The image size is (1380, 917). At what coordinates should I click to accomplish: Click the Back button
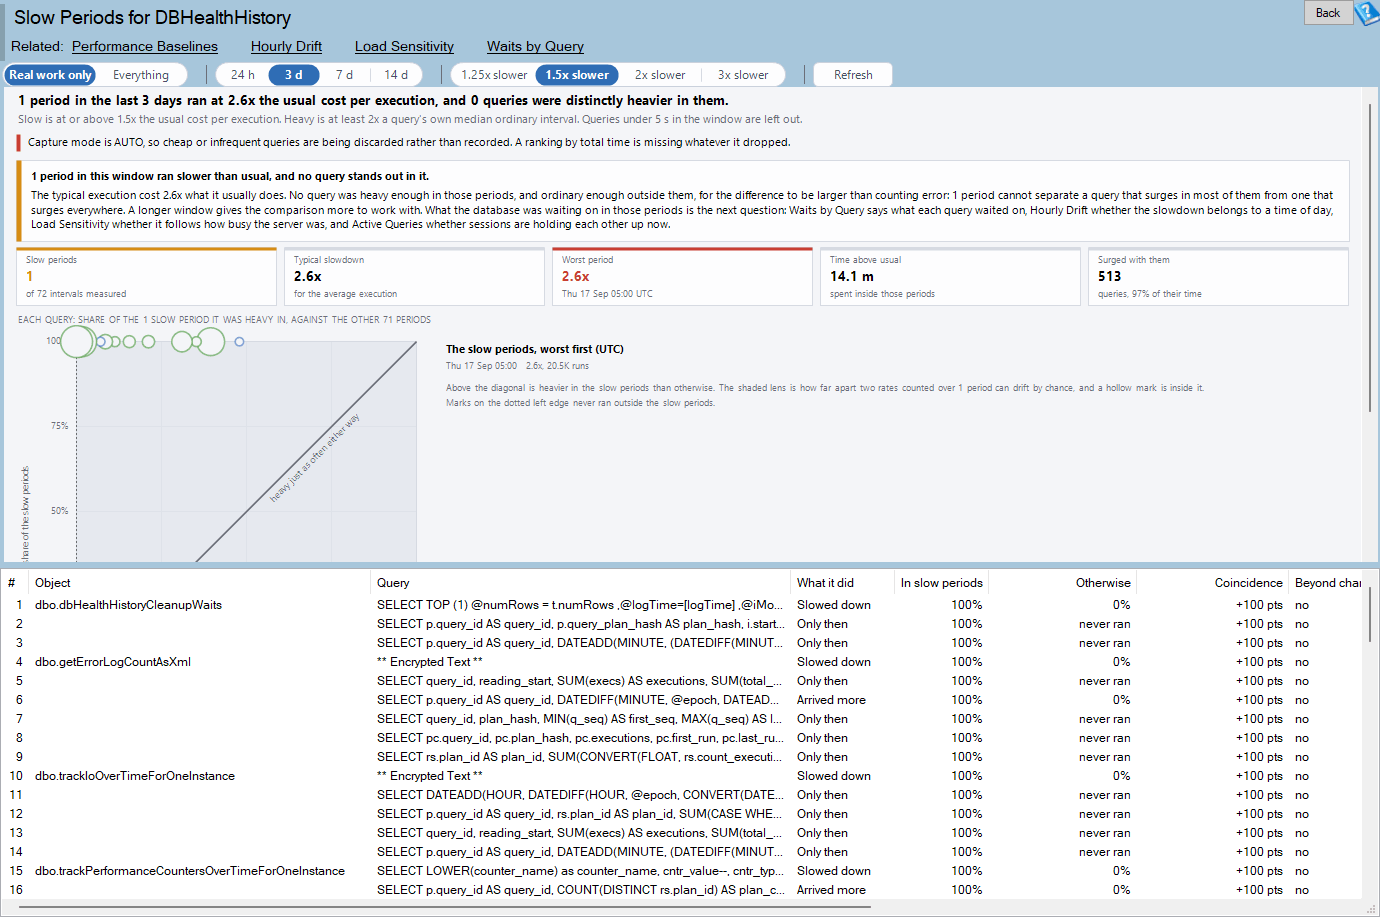point(1328,13)
